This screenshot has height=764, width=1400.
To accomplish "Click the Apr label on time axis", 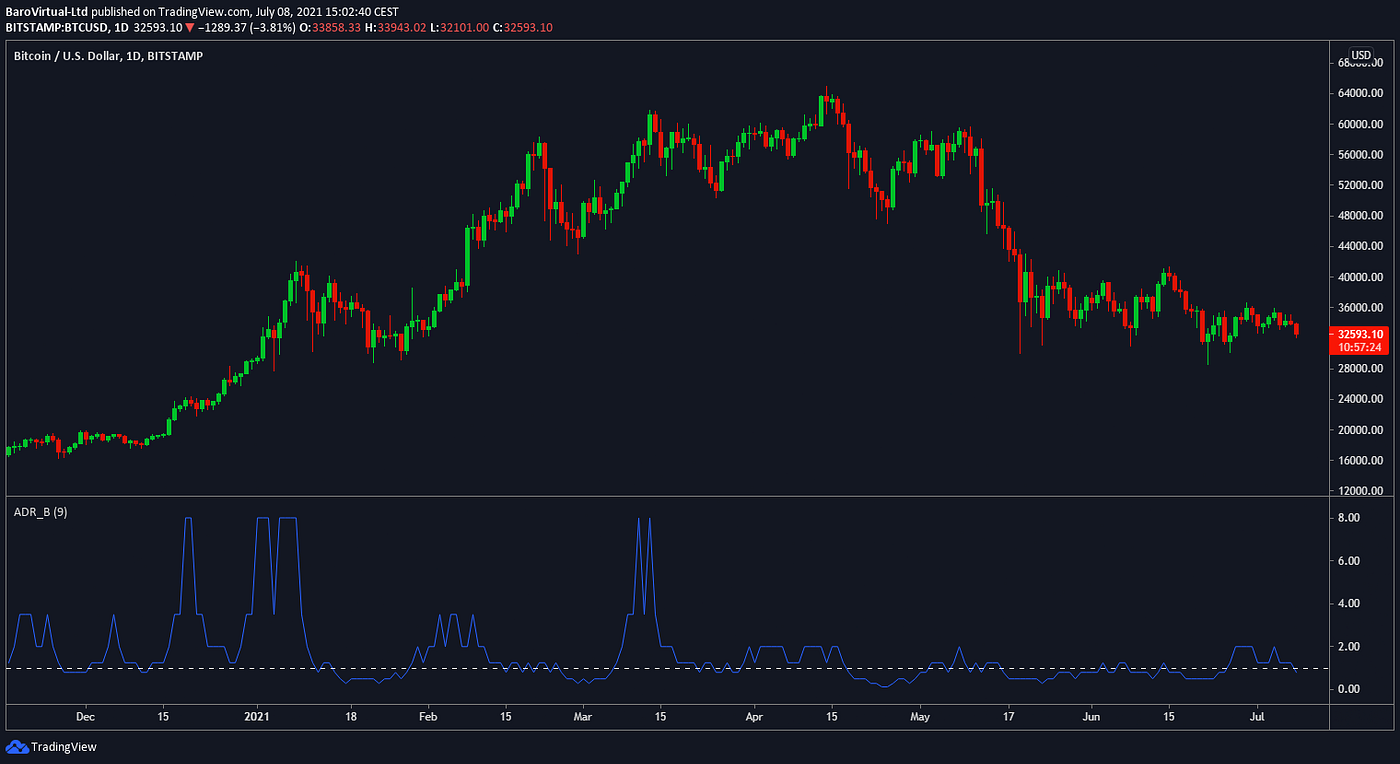I will (755, 717).
